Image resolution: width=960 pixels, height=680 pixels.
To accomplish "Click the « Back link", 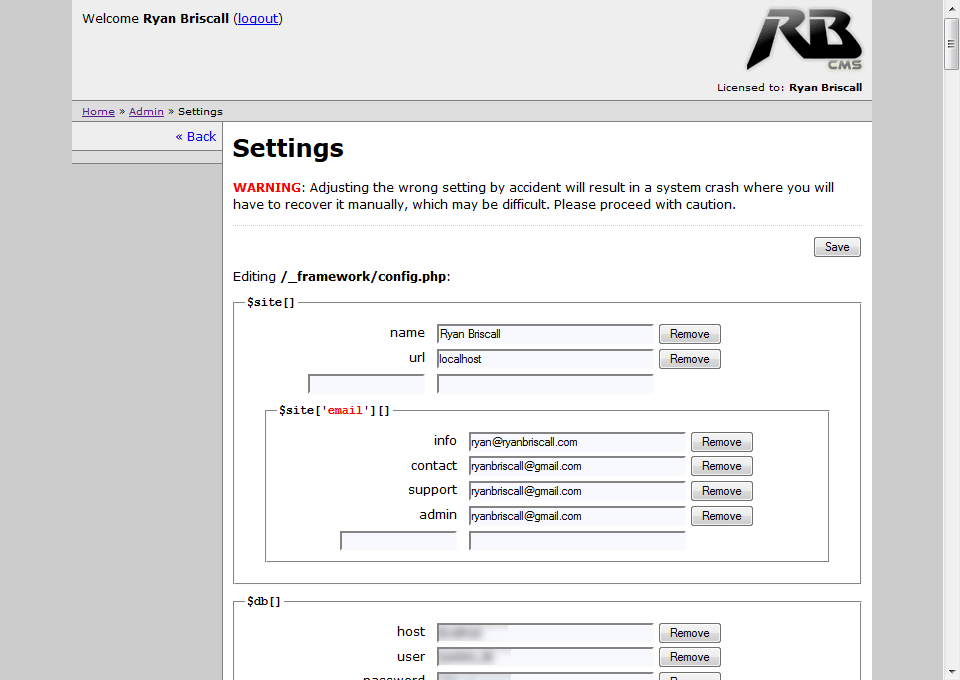I will (196, 136).
